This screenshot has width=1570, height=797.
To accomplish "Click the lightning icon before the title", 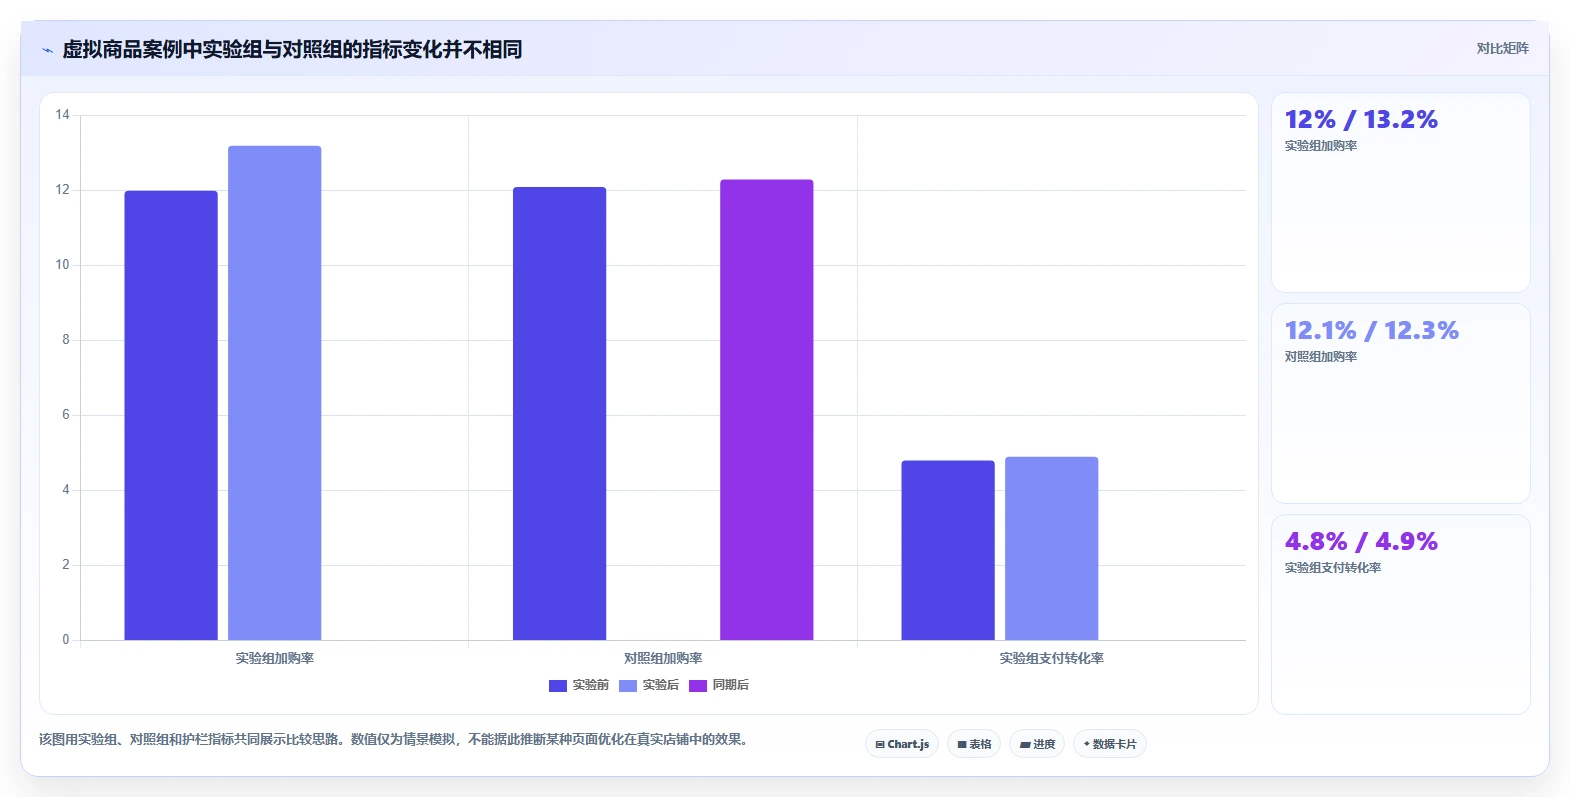I will point(47,50).
